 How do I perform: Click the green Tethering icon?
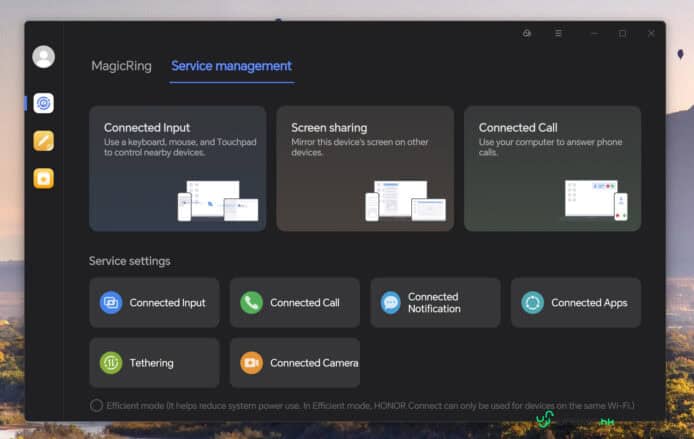[111, 363]
